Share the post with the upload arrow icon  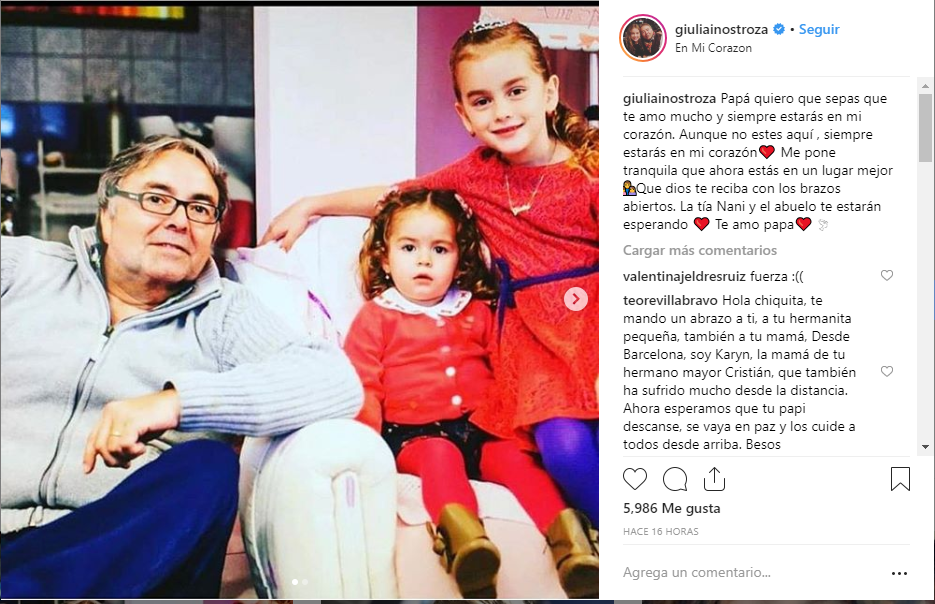click(714, 479)
